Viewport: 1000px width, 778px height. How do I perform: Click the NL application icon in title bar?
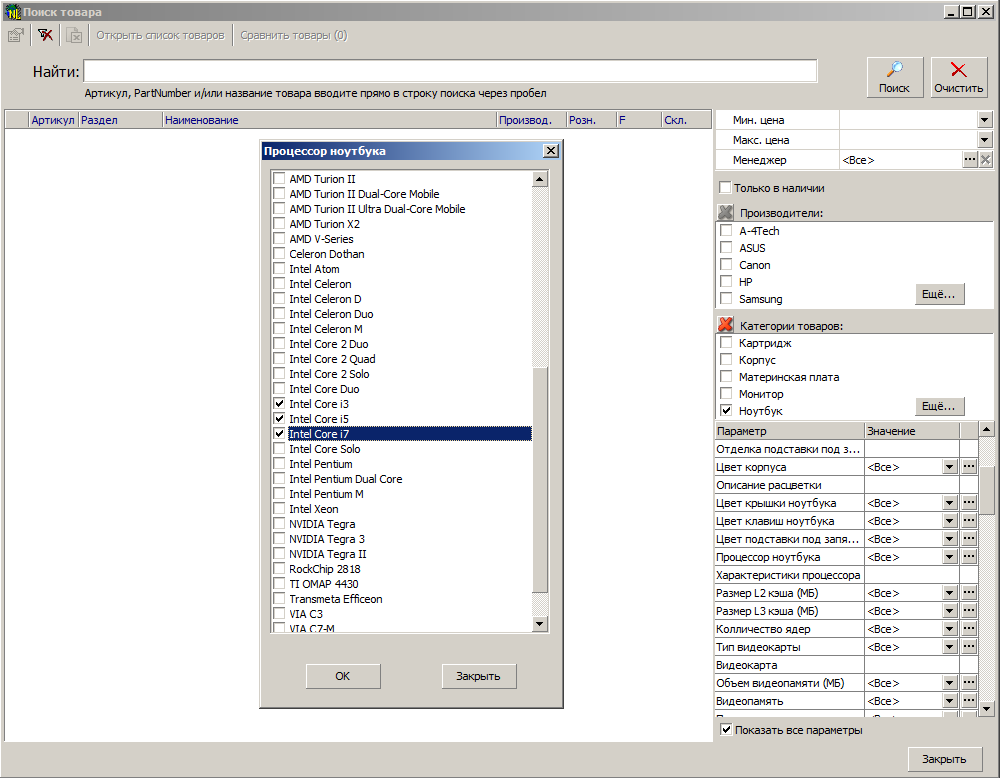click(12, 11)
